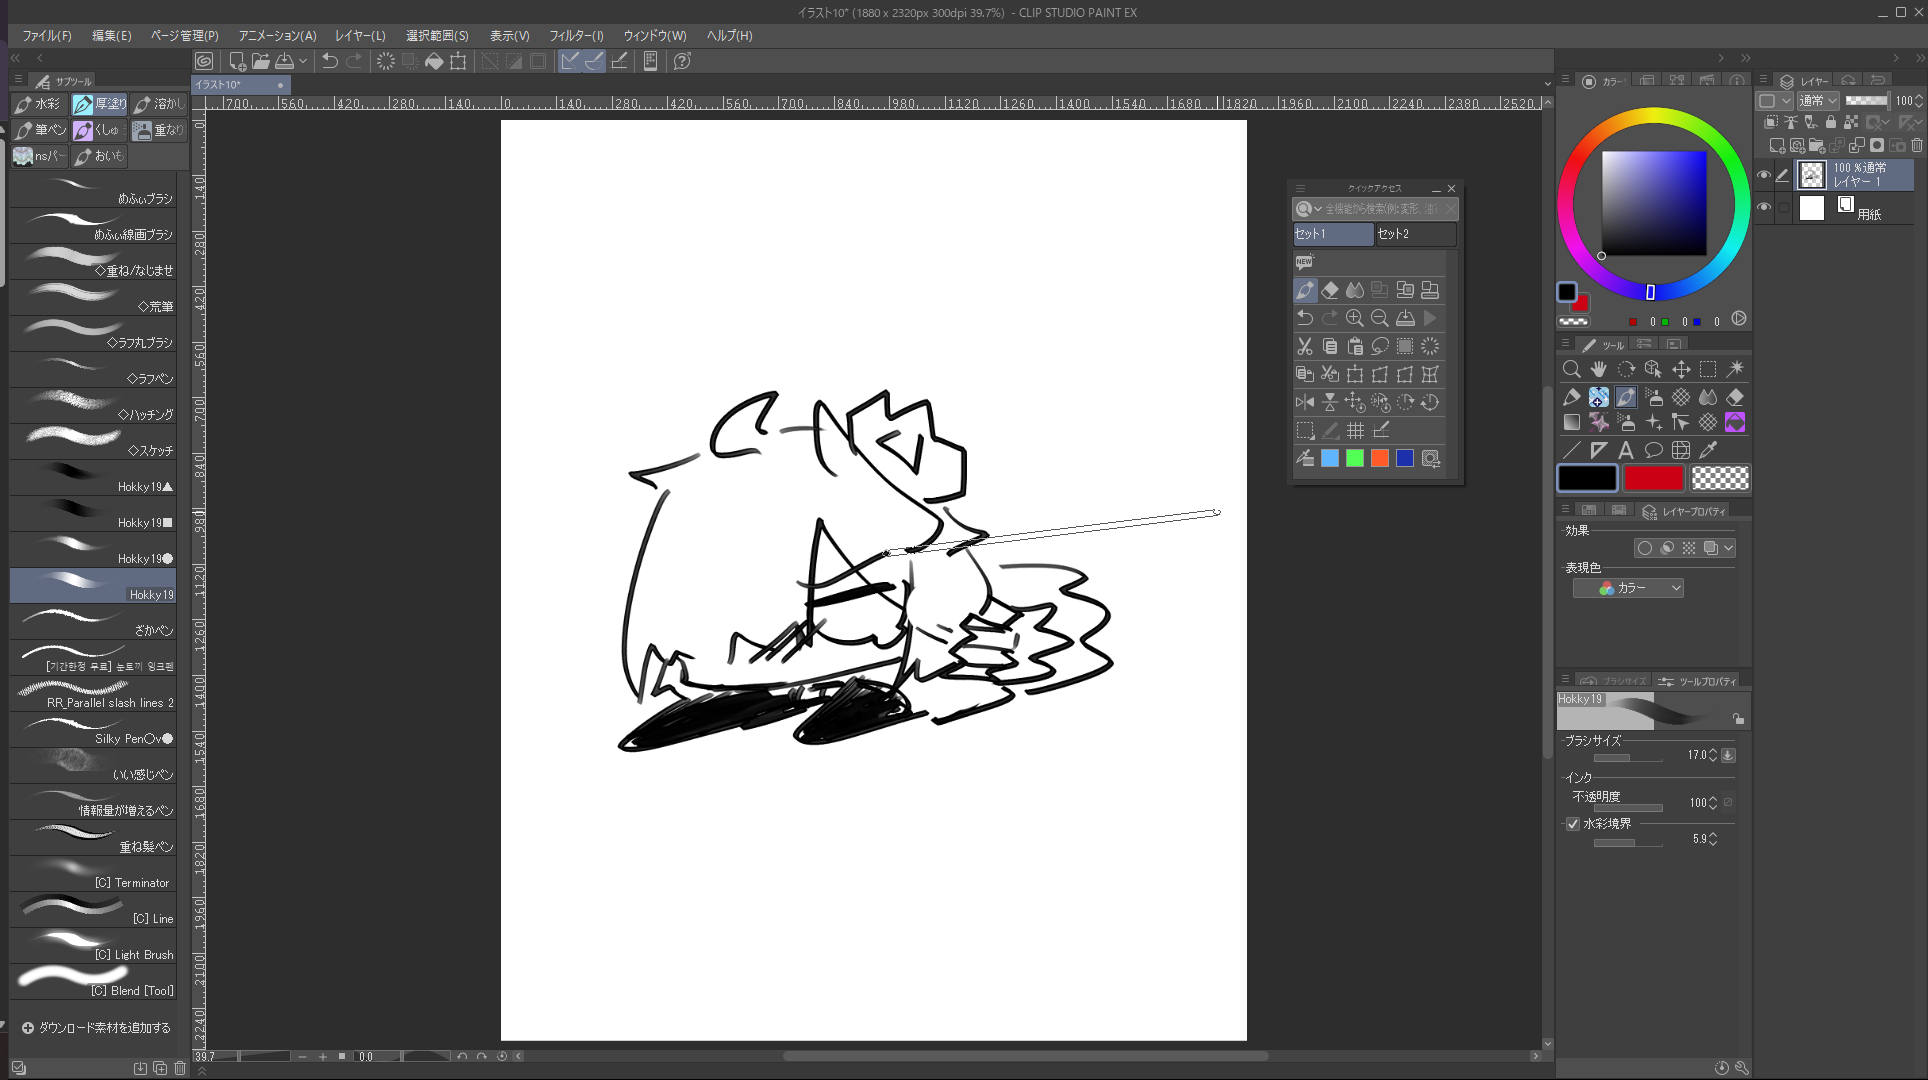Select the Zoom magnifier tool

1571,369
